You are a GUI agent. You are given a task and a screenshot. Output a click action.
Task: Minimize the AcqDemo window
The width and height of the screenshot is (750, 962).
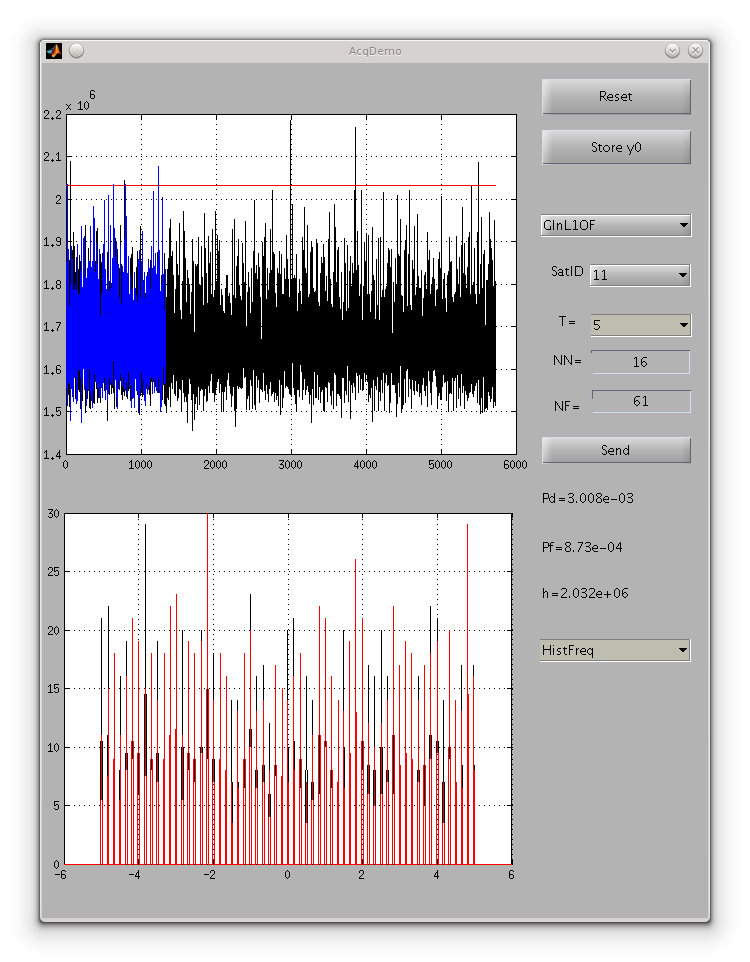click(x=672, y=51)
